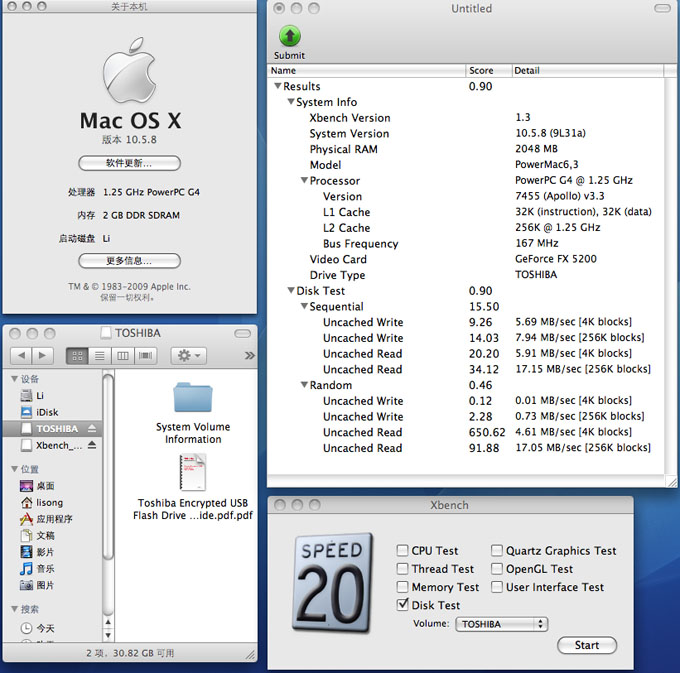The height and width of the screenshot is (673, 680).
Task: Collapse the Disk Test section
Action: point(291,291)
